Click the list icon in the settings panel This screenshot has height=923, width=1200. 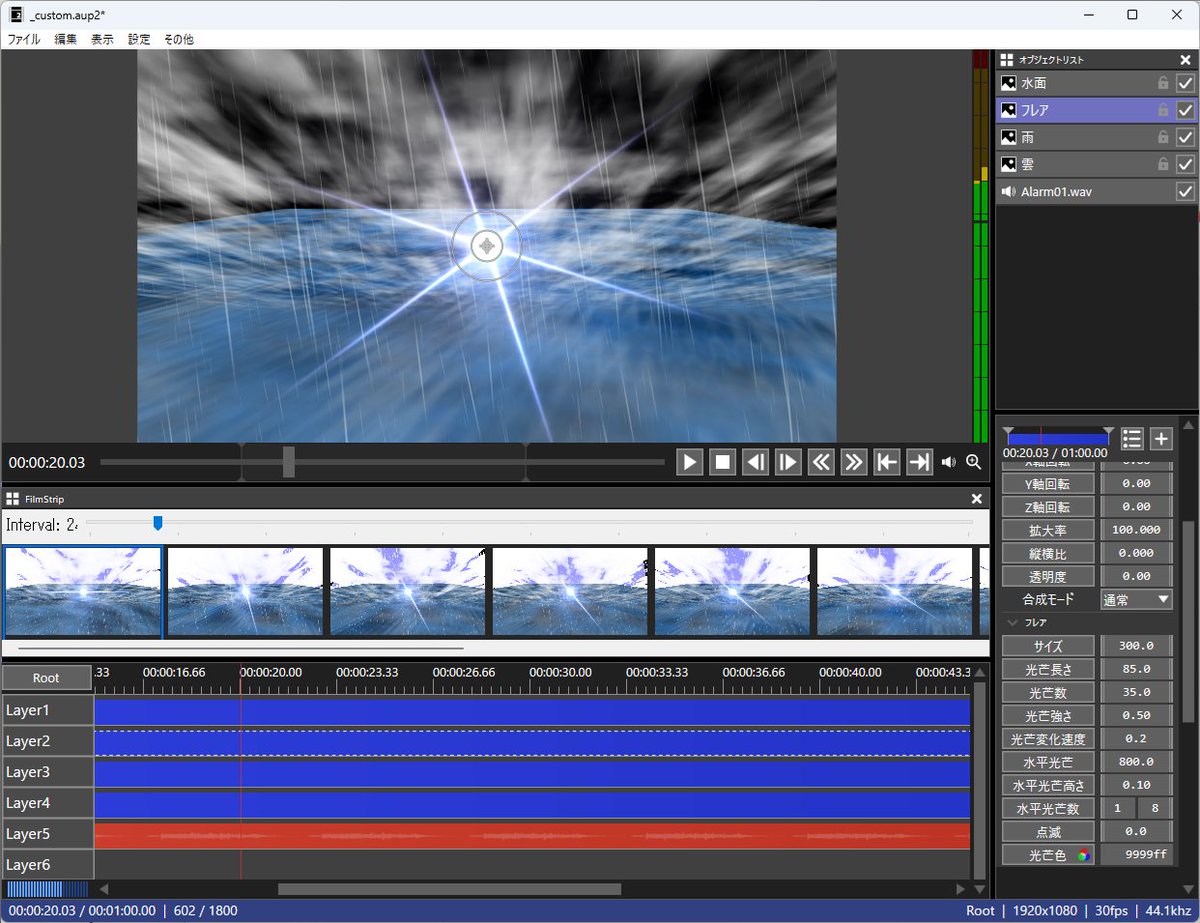[x=1132, y=438]
